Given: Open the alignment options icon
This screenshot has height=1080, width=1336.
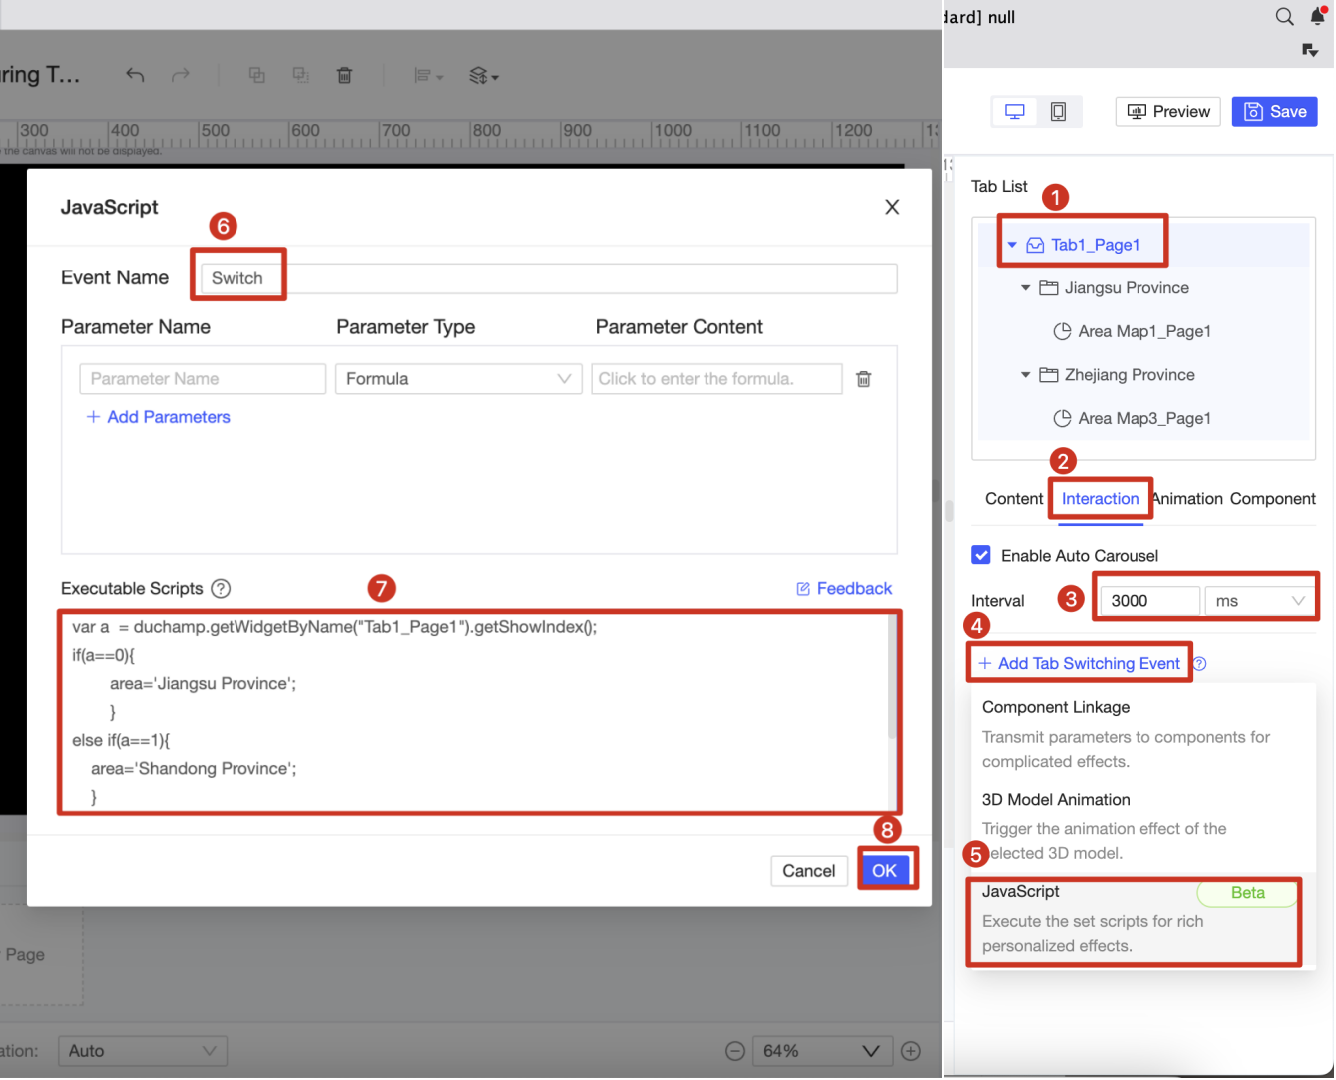Looking at the screenshot, I should click(x=428, y=75).
